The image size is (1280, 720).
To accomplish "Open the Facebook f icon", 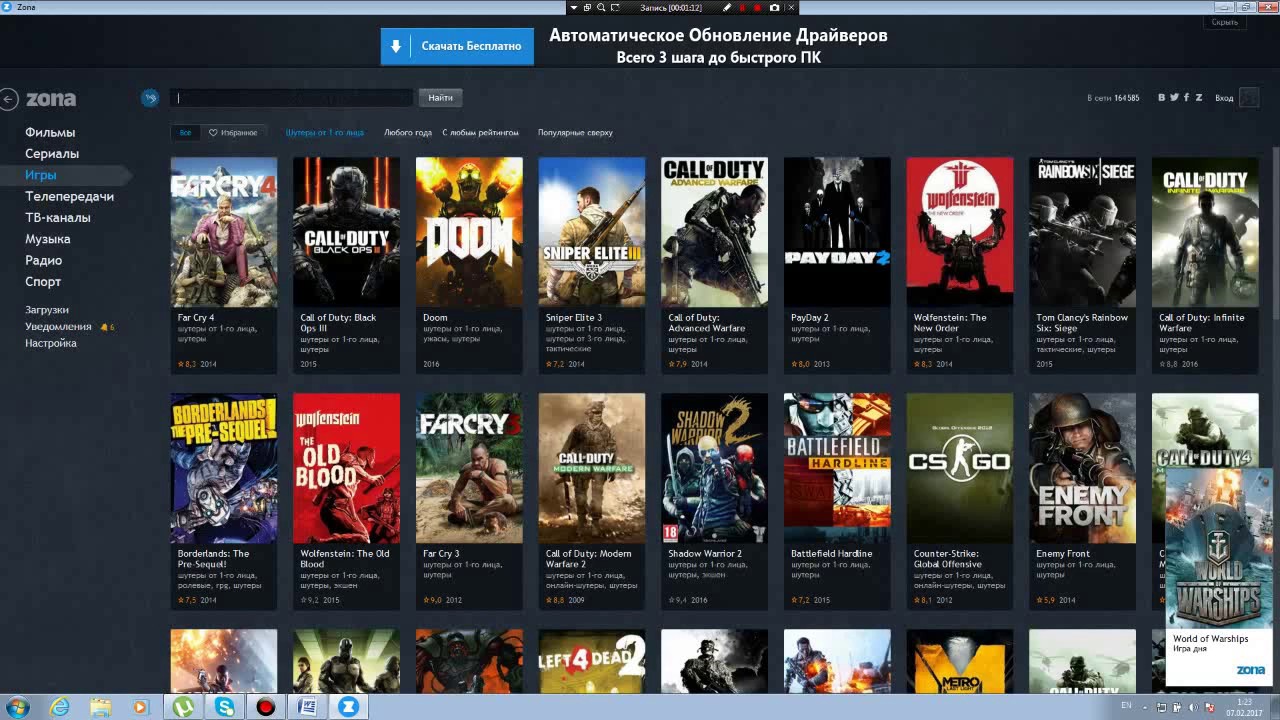I will 1187,97.
